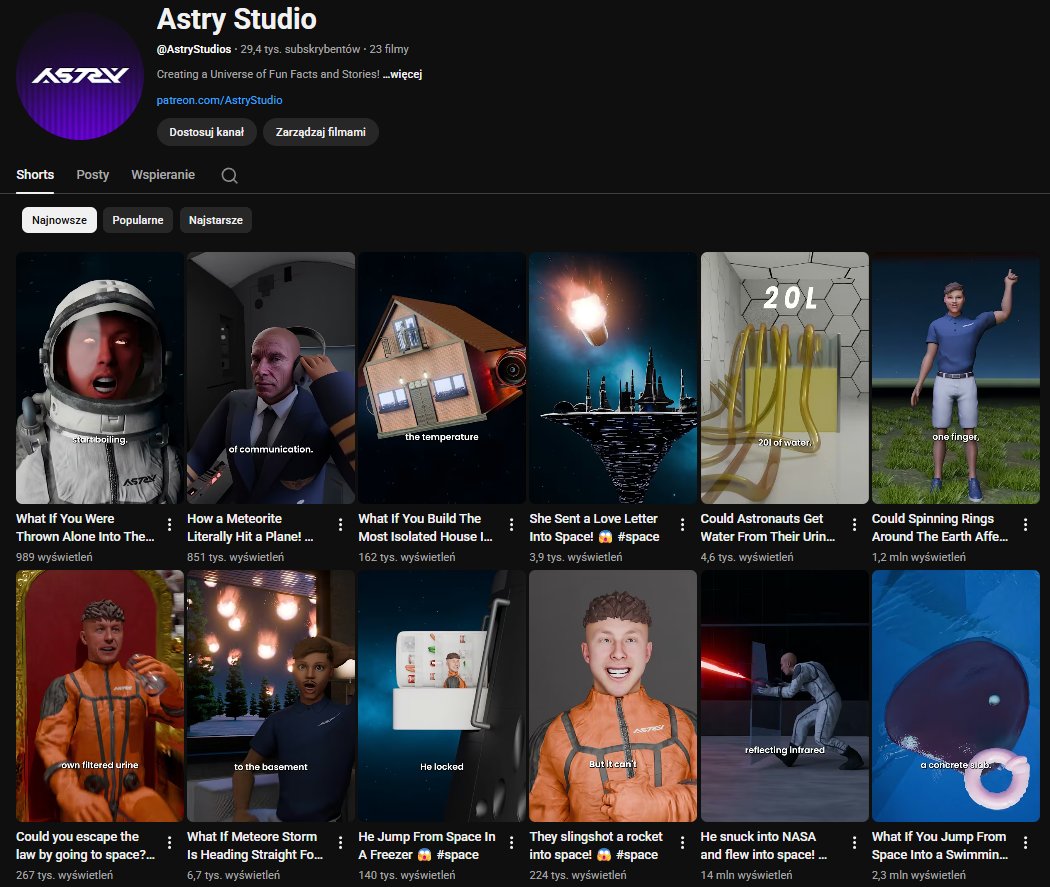Play the 'reflecting infrared' laser thumbnail
Image resolution: width=1050 pixels, height=887 pixels.
click(784, 696)
